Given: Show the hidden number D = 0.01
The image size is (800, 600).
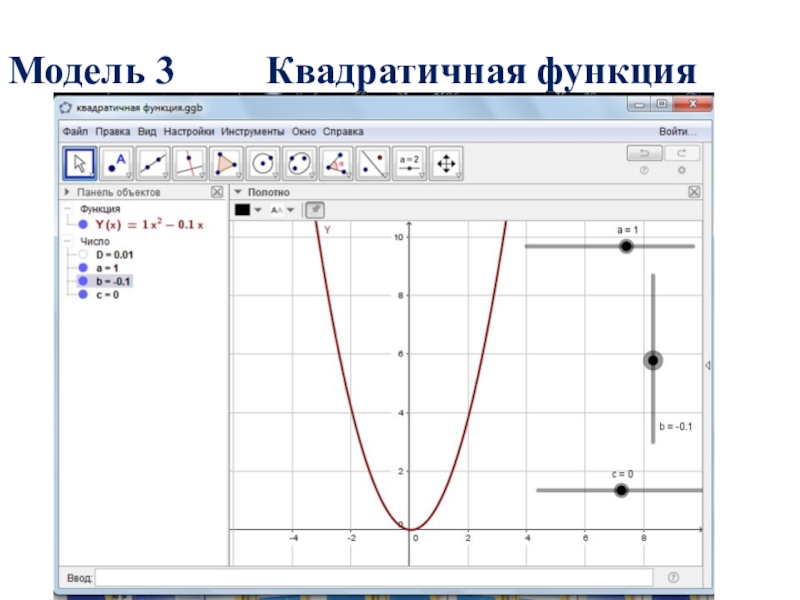Looking at the screenshot, I should [x=83, y=255].
